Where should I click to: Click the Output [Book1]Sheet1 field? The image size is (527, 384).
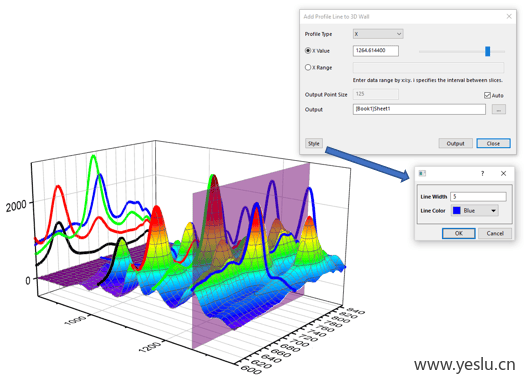click(x=419, y=109)
